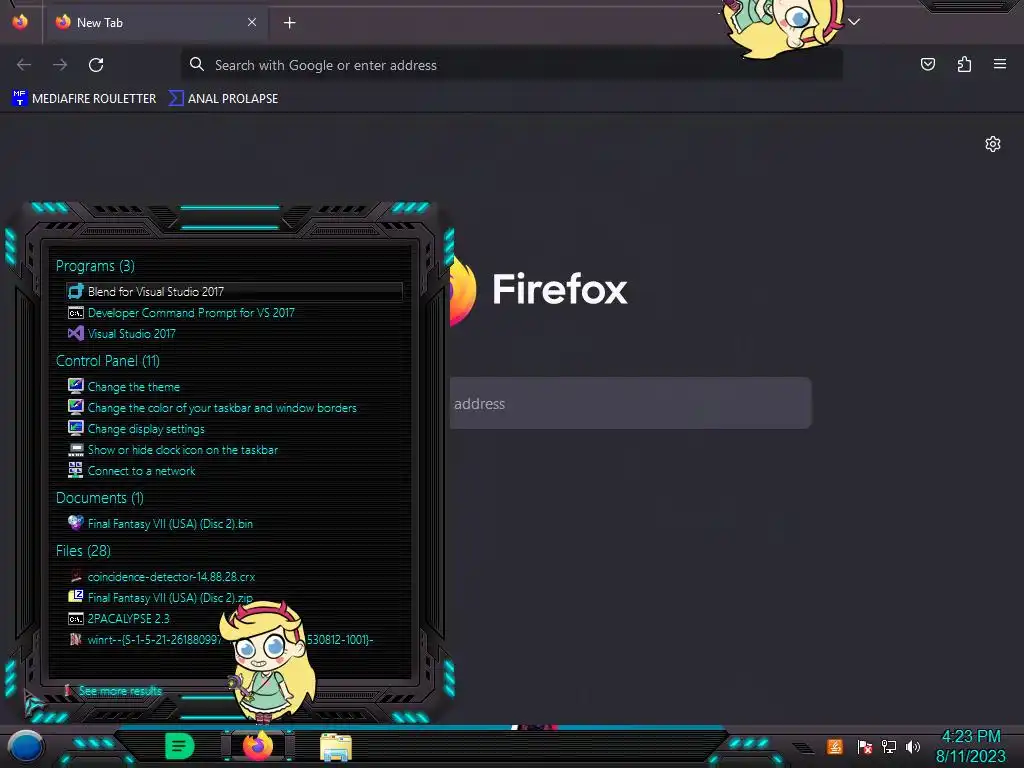Open the 2PACALYPSE 2.3 file result
1024x768 pixels.
click(x=119, y=618)
